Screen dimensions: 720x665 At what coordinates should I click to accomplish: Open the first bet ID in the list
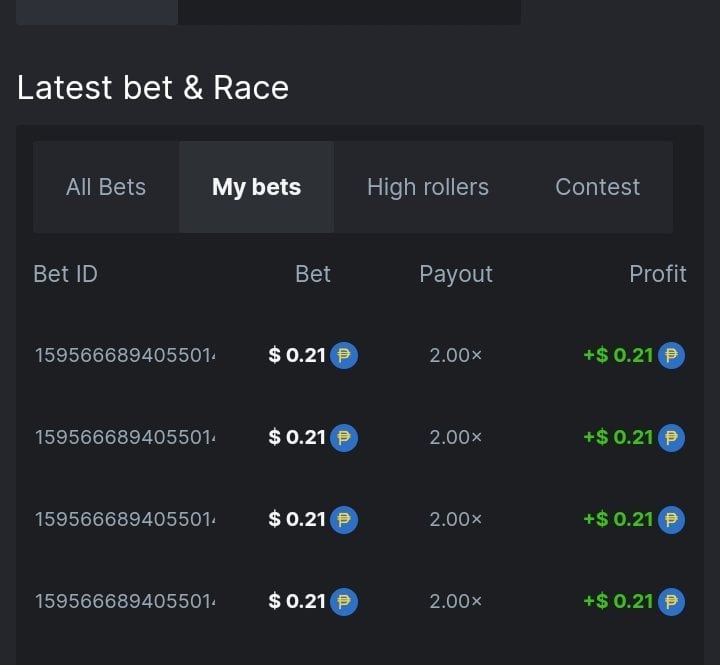tap(125, 355)
